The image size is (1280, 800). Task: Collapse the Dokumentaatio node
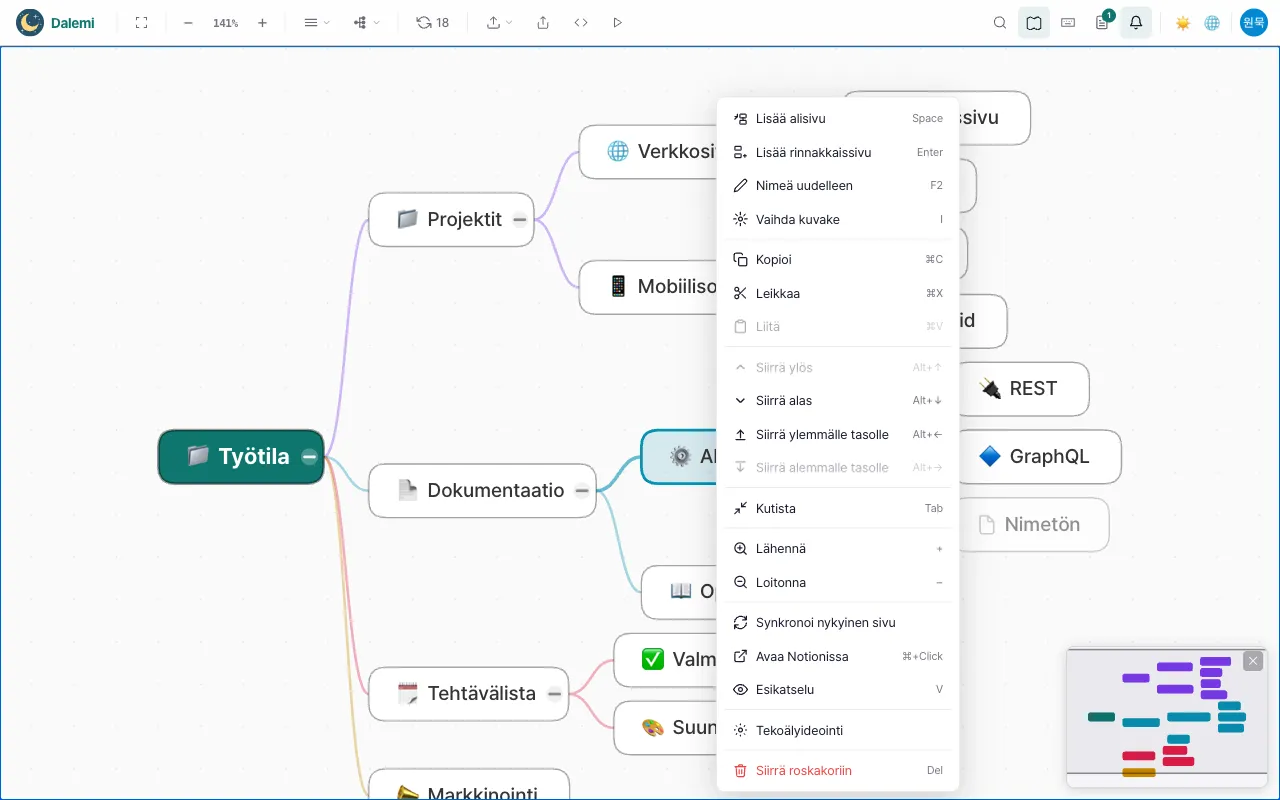pyautogui.click(x=582, y=491)
